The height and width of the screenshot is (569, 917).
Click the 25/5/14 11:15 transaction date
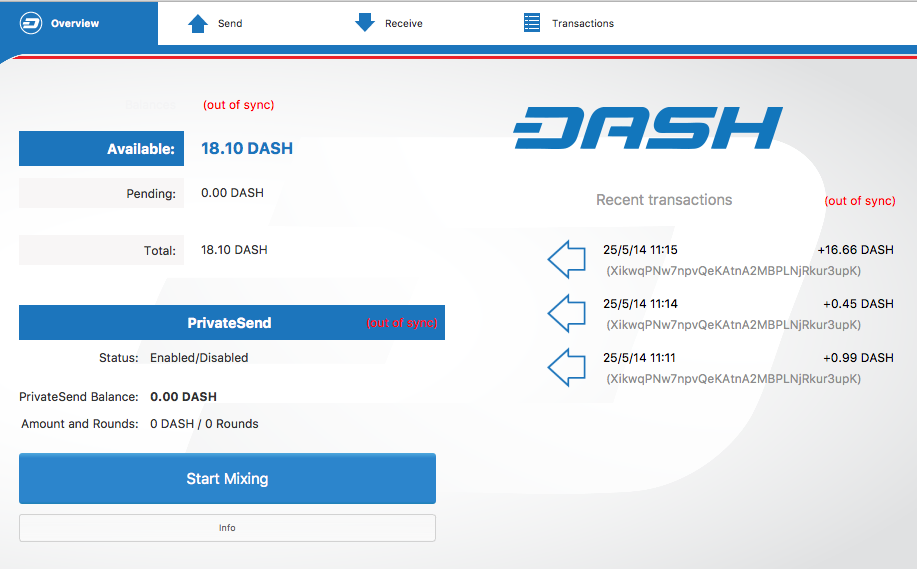tap(640, 250)
